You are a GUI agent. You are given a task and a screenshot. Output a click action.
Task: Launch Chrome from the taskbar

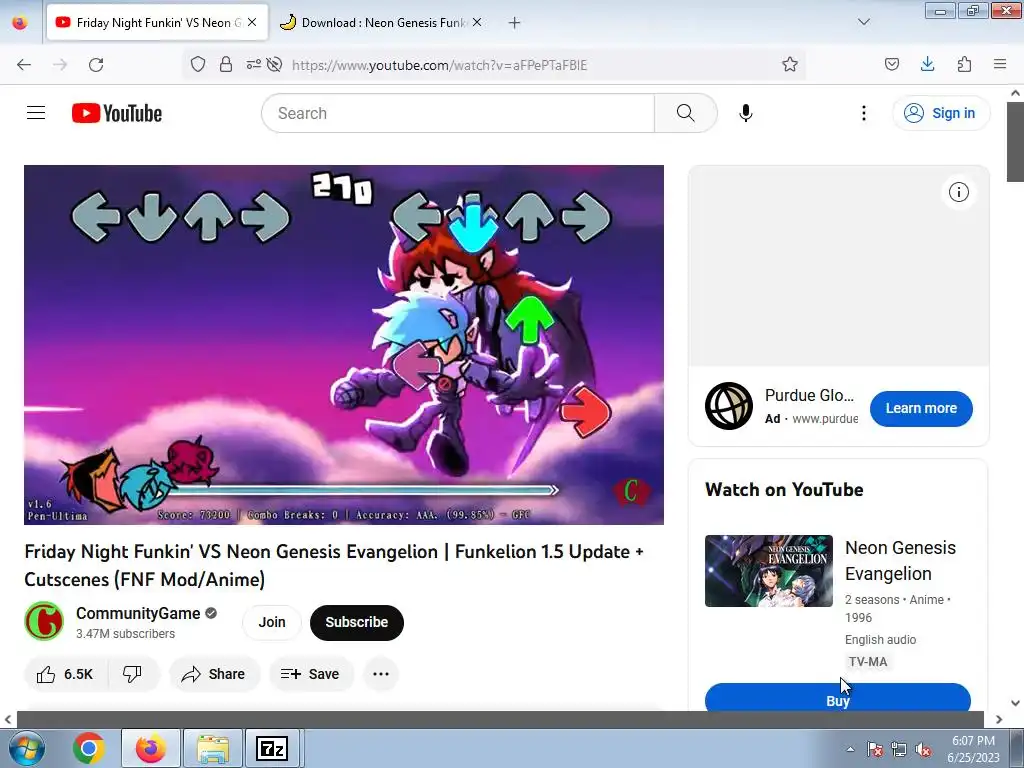(x=89, y=748)
